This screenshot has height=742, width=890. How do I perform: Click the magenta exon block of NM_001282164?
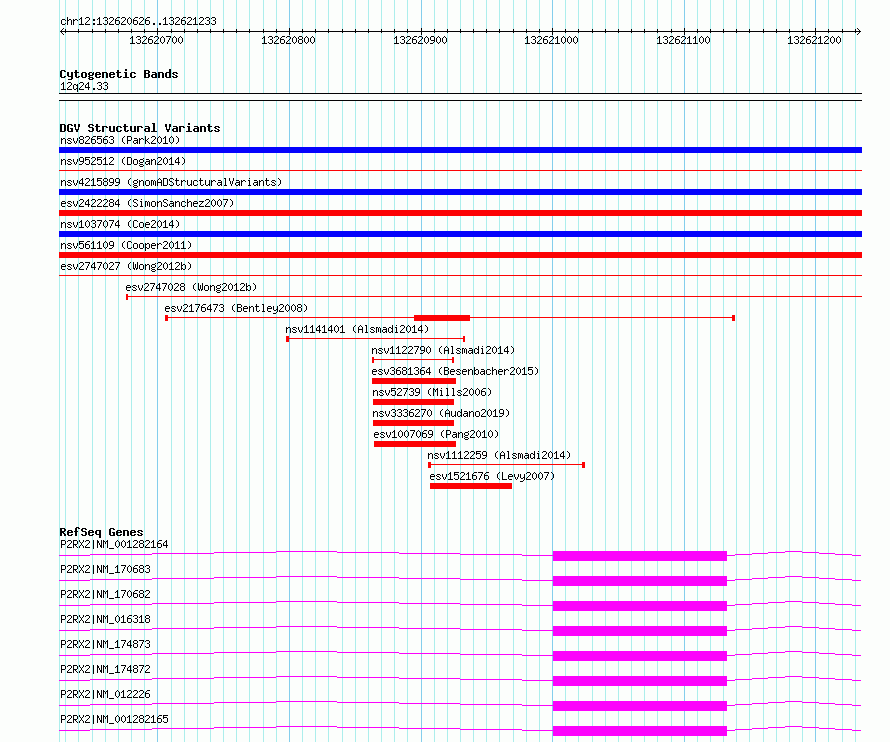640,556
